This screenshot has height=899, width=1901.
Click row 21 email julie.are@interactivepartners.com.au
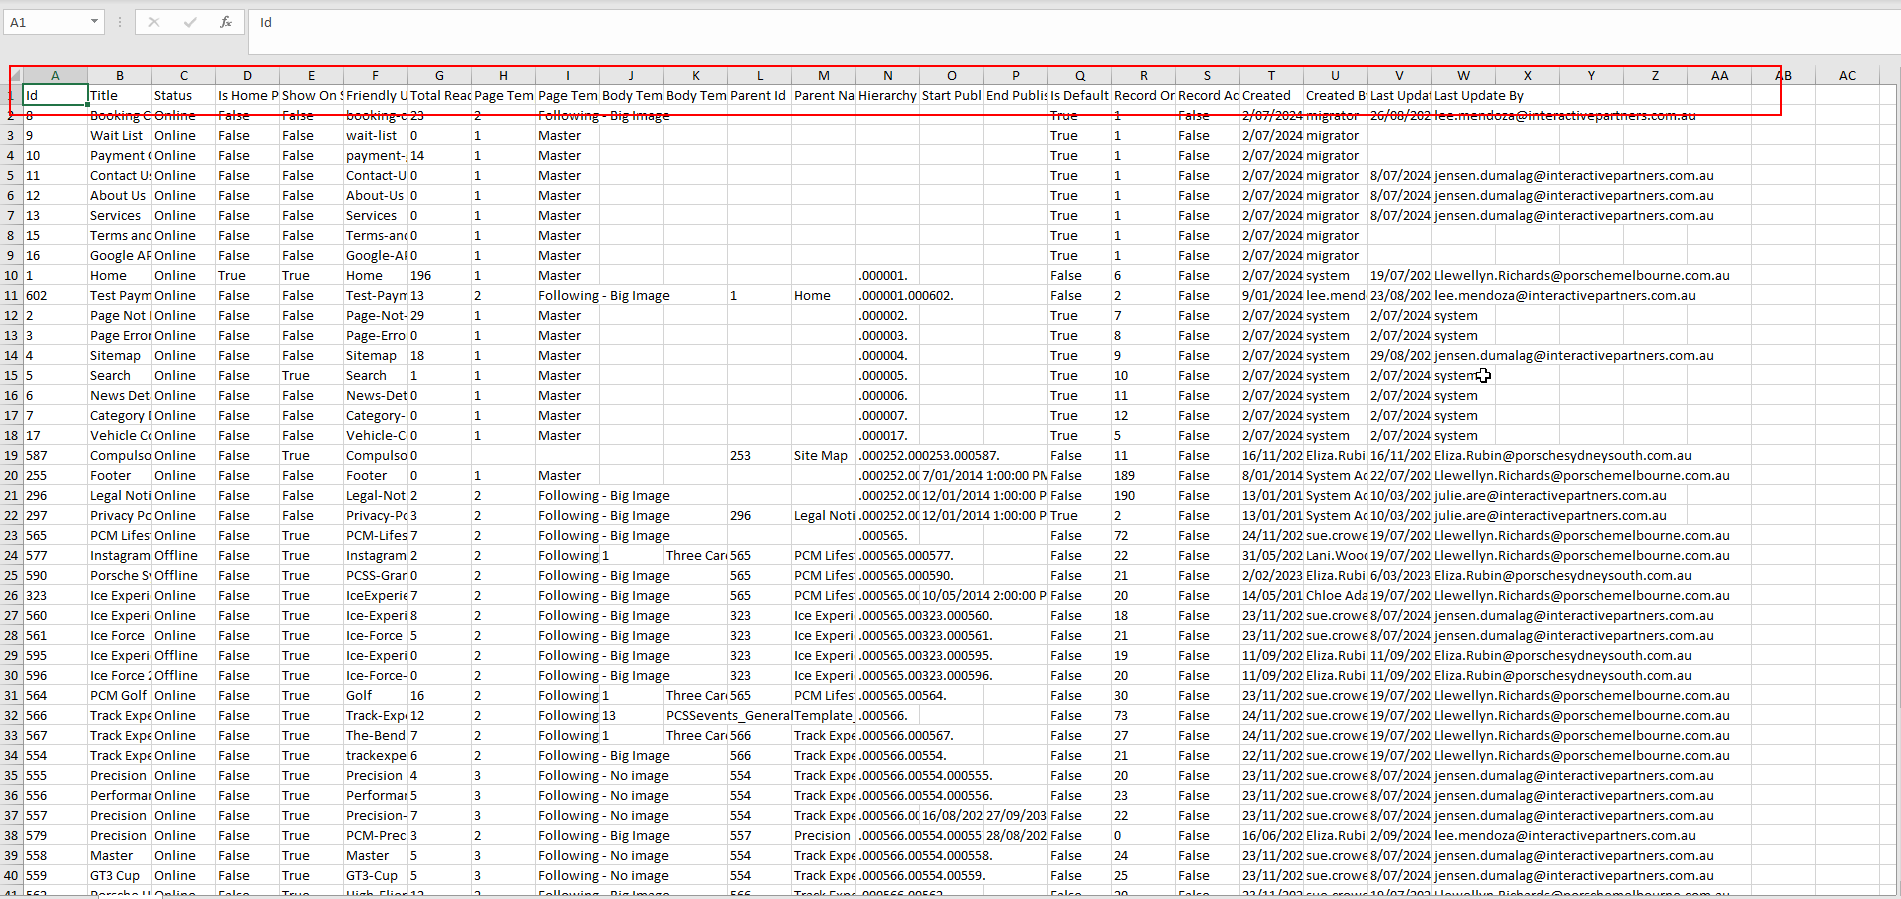[1550, 495]
